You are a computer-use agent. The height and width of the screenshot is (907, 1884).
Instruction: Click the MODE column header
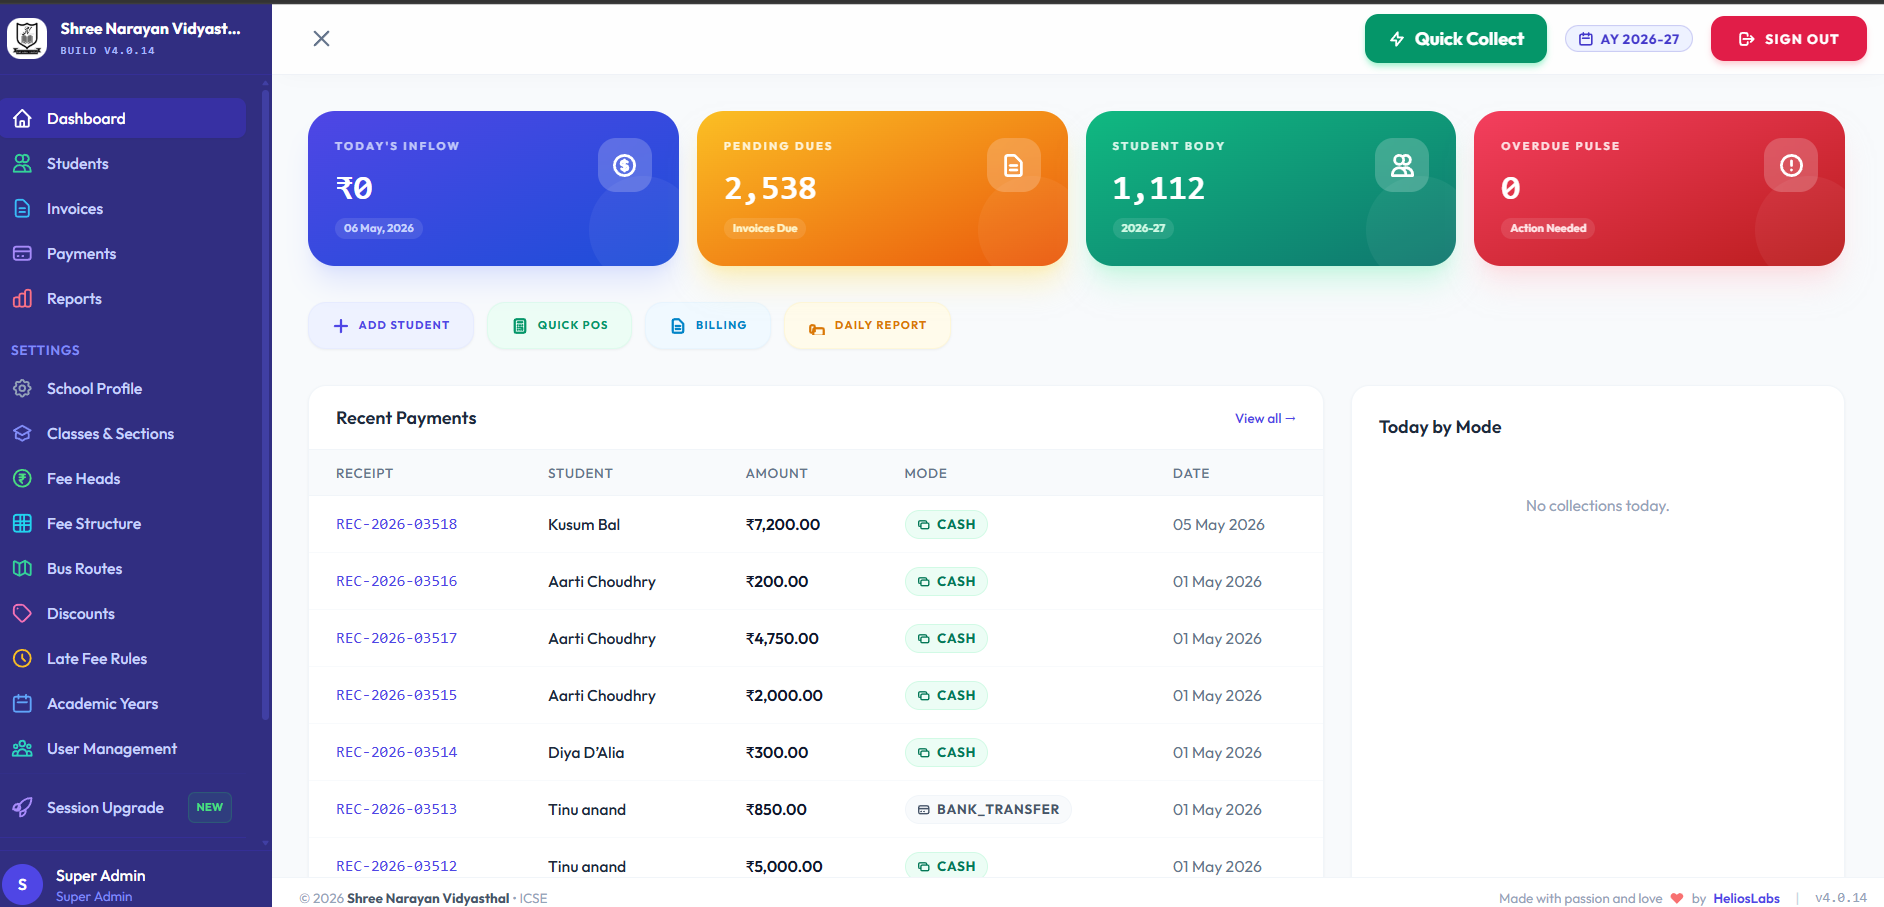coord(926,473)
